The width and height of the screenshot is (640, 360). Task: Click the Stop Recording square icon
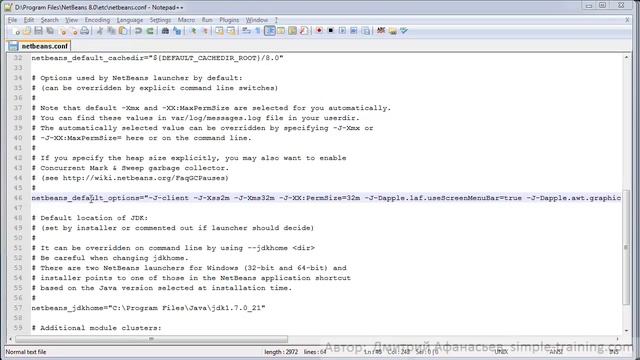pos(331,31)
